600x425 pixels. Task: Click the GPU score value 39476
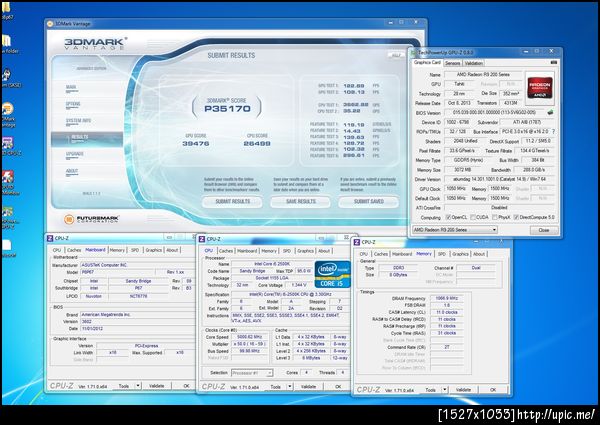click(196, 143)
